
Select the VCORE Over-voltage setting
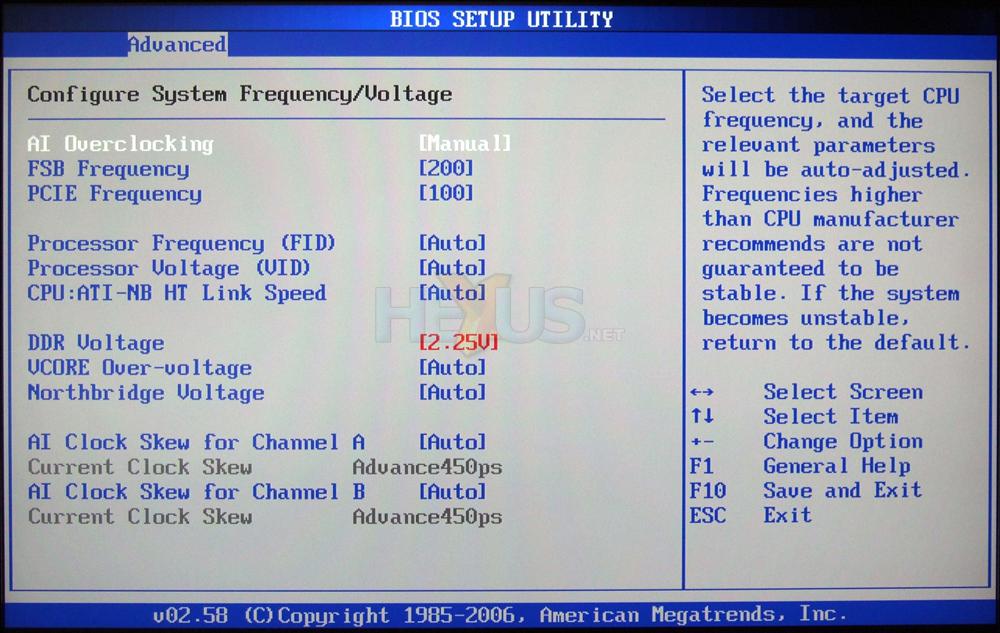(140, 368)
